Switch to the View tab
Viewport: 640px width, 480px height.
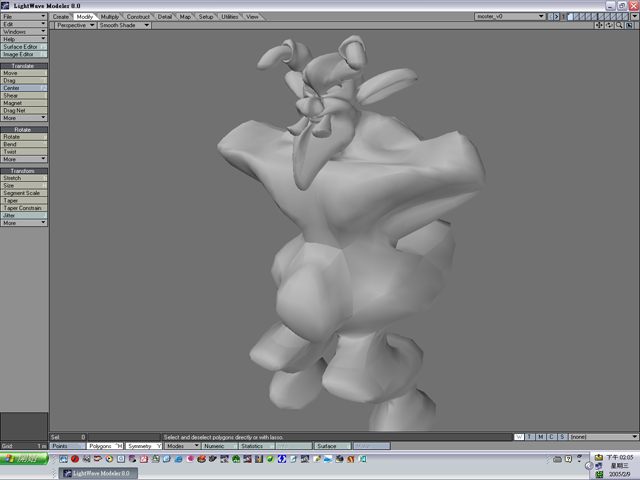point(252,17)
